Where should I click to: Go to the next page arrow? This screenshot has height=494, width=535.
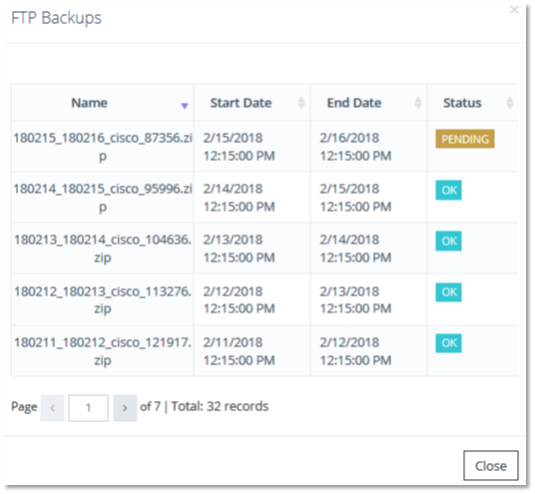pos(125,408)
